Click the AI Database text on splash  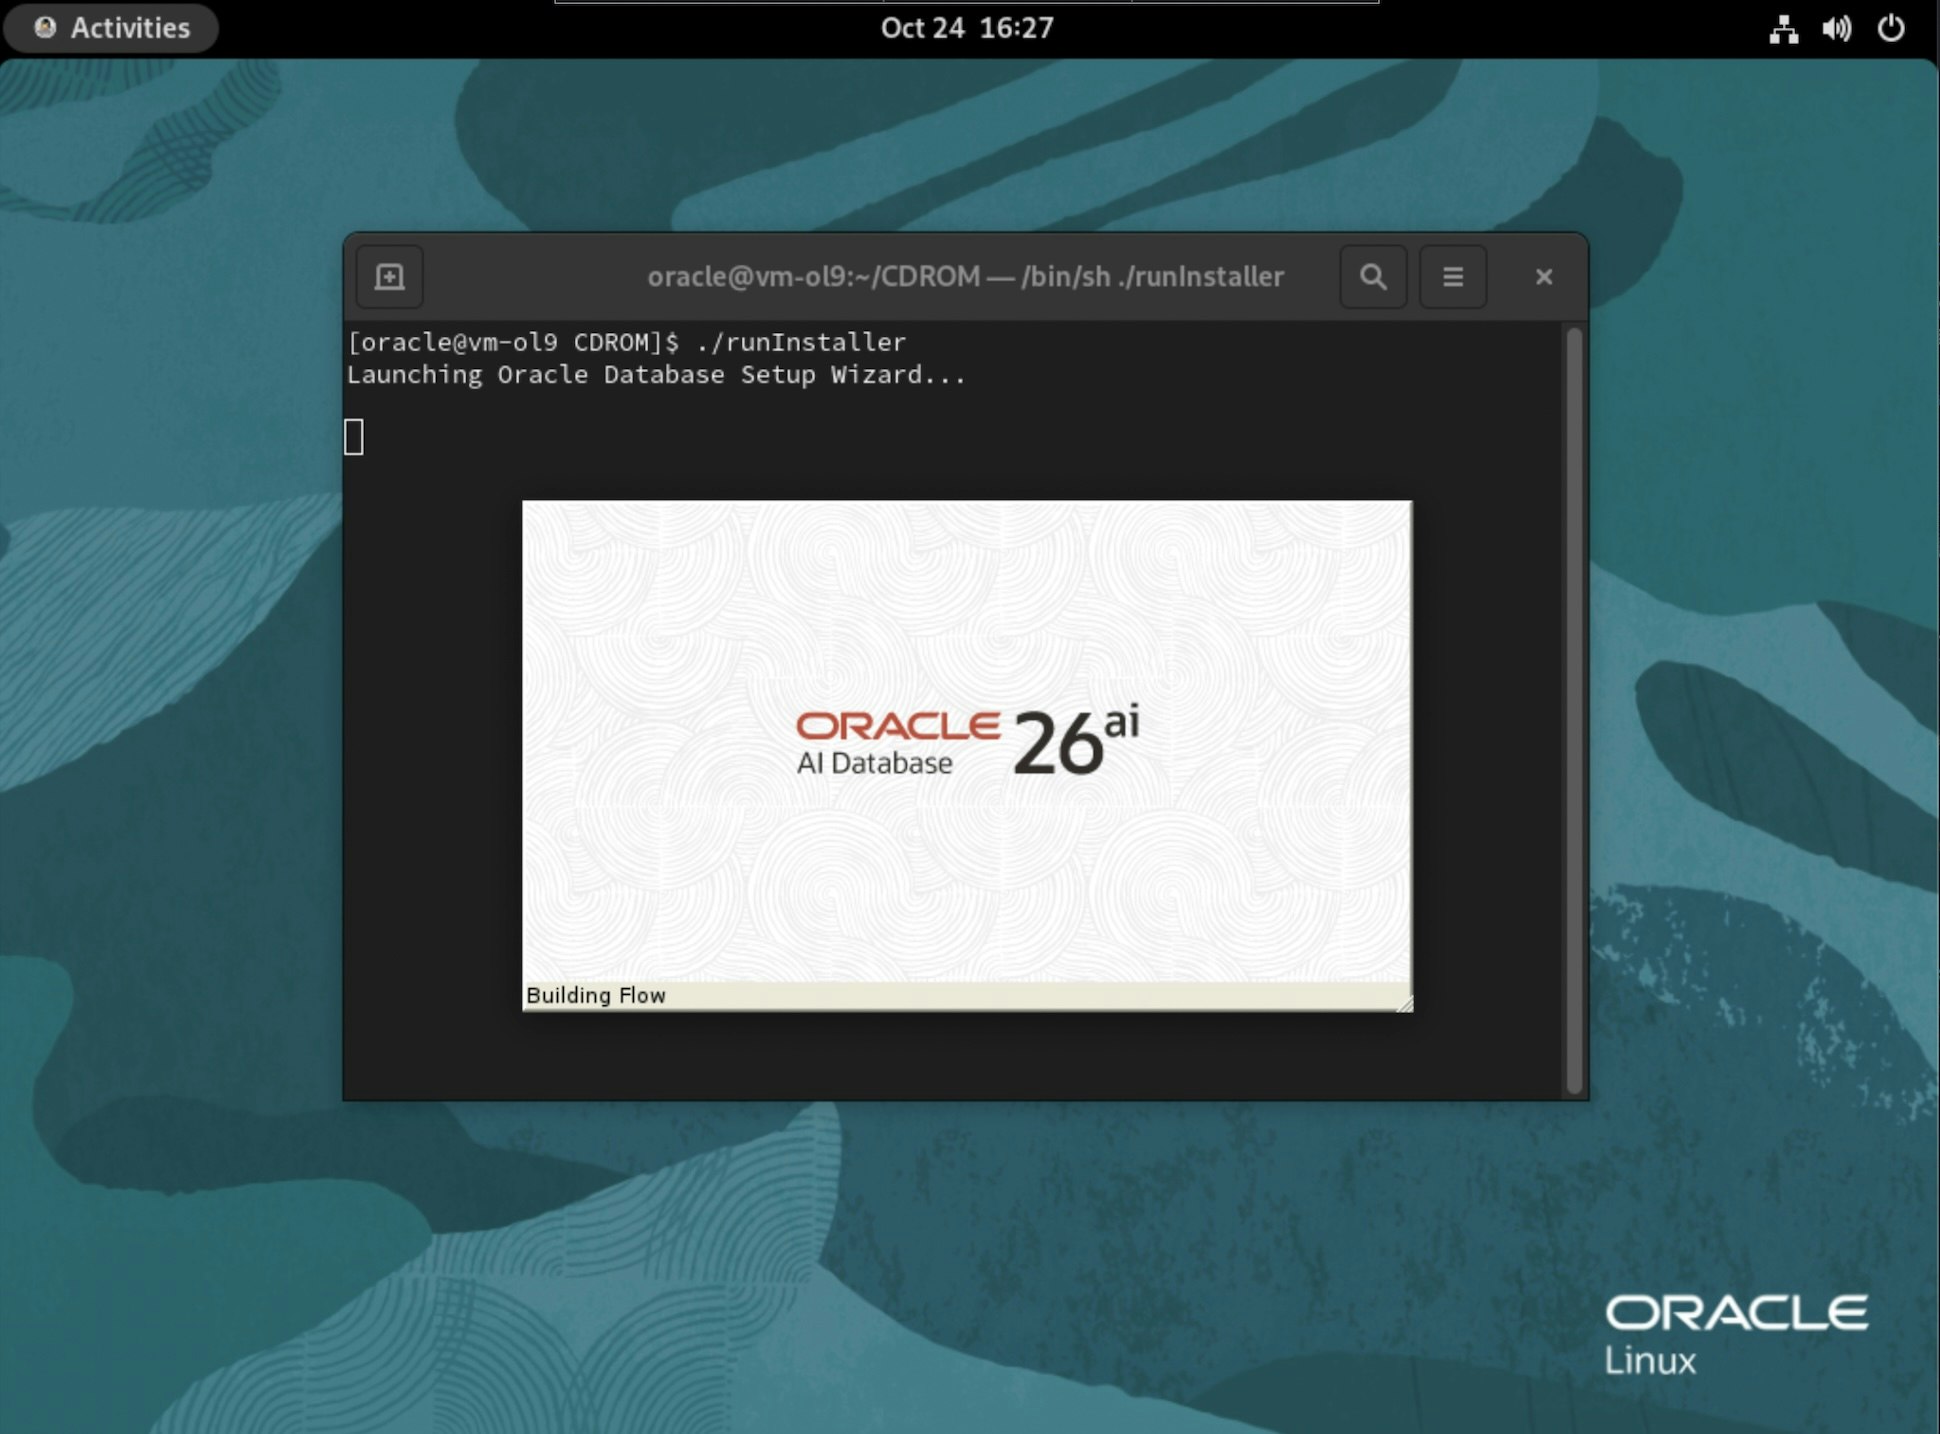pos(874,764)
